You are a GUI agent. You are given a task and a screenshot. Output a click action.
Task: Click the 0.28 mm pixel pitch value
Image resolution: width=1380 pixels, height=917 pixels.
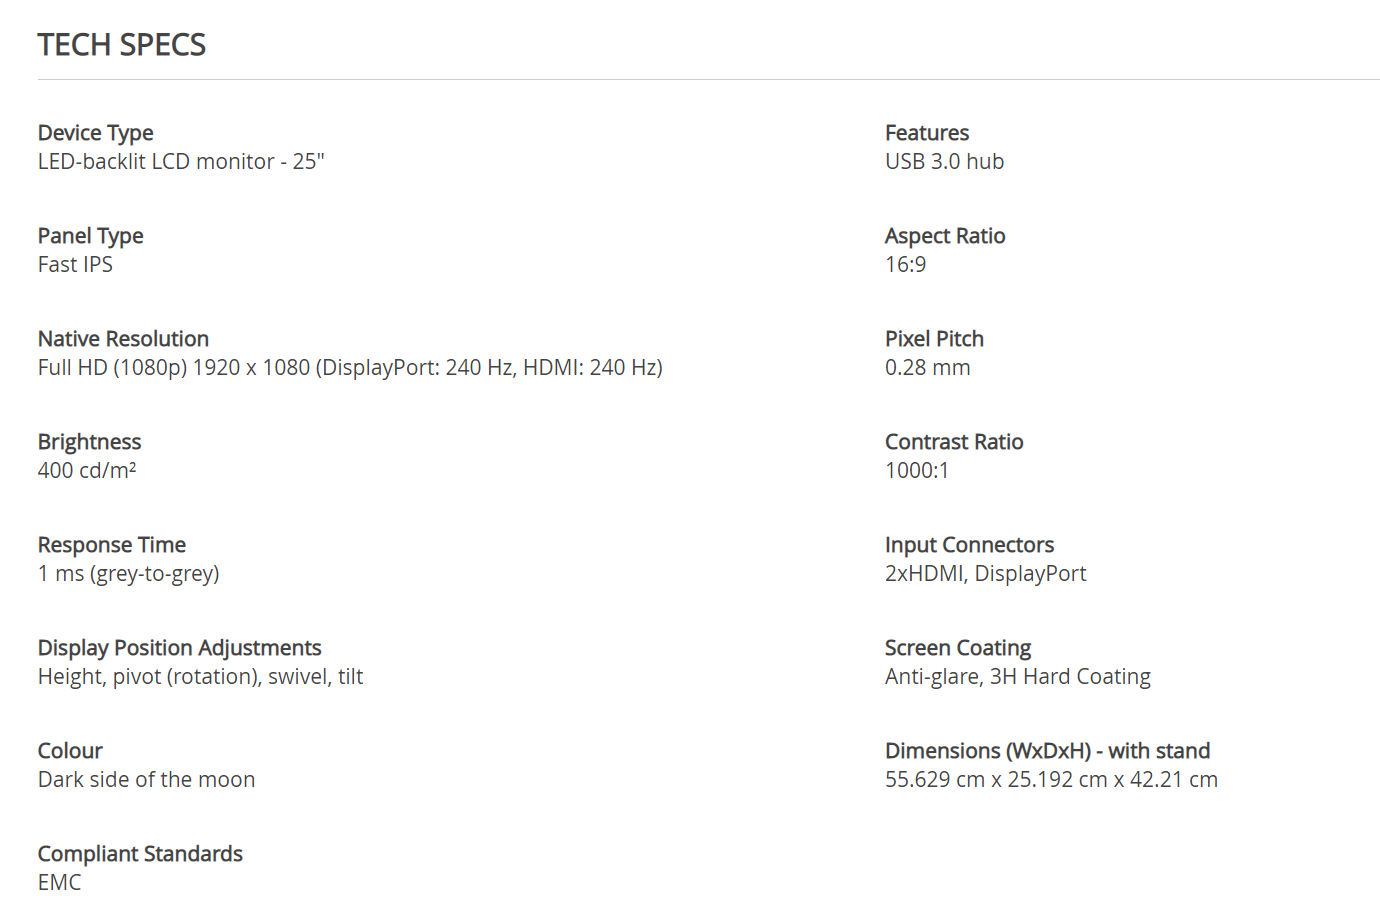pos(928,368)
